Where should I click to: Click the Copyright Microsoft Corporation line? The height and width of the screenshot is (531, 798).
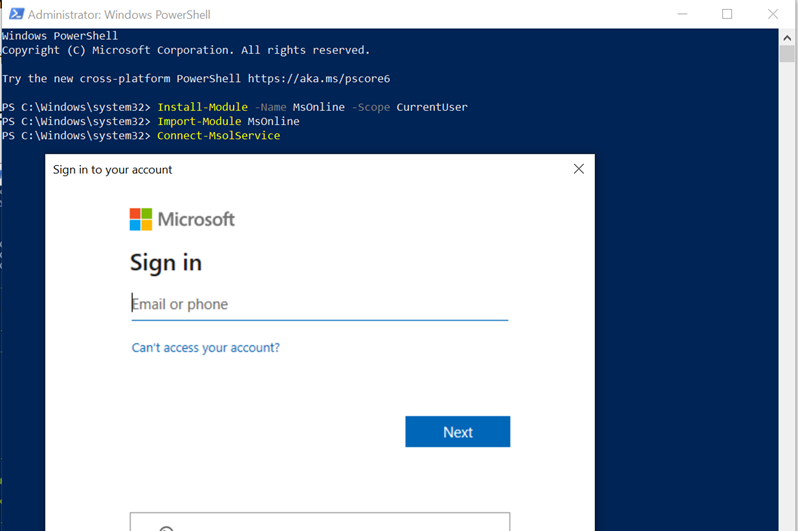pos(186,50)
